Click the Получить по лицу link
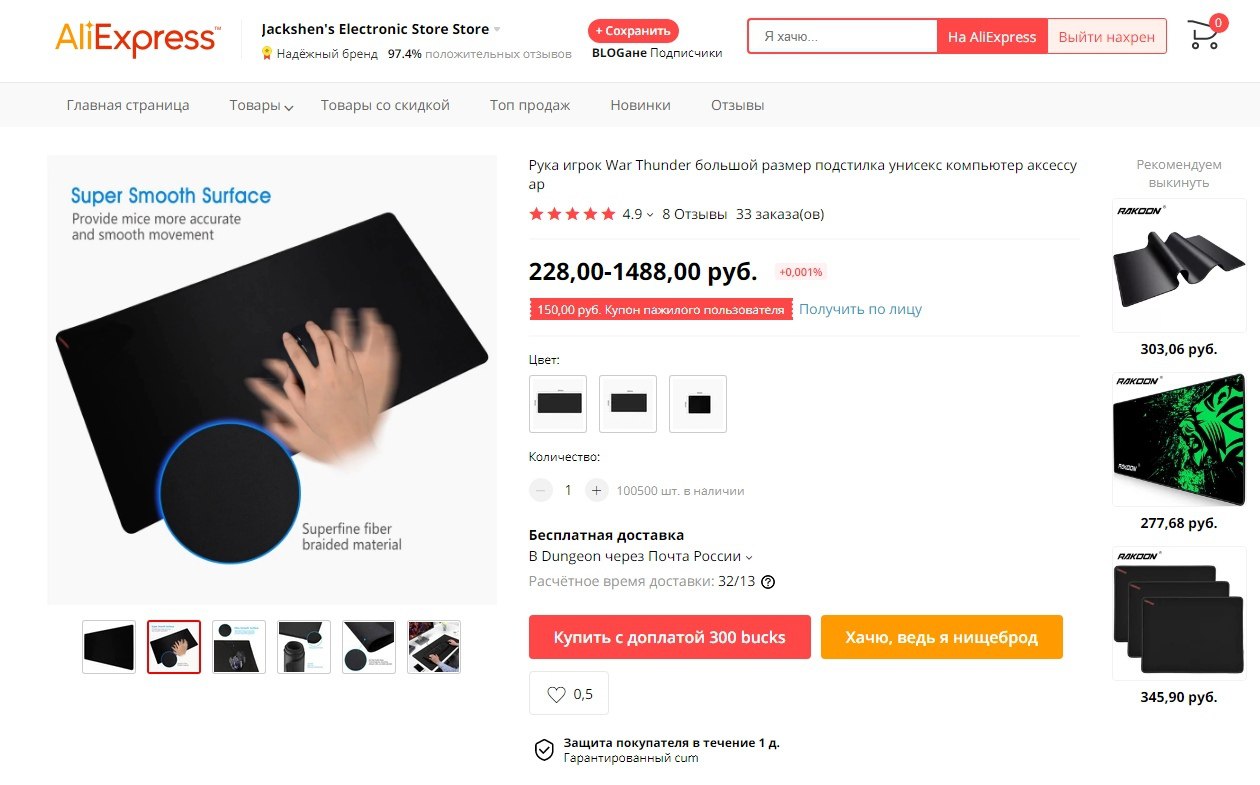 (x=860, y=309)
